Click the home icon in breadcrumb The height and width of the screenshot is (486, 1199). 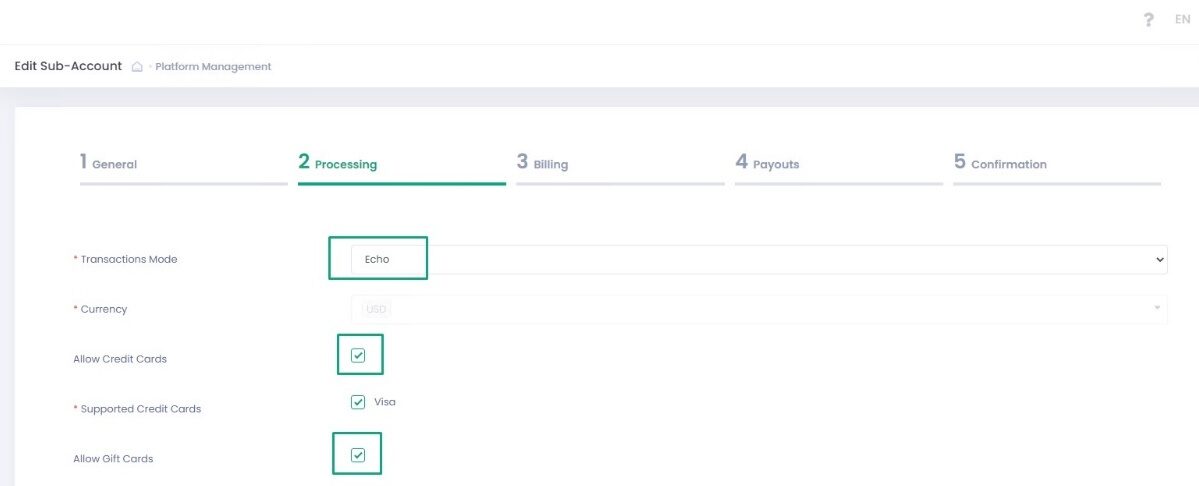tap(137, 67)
